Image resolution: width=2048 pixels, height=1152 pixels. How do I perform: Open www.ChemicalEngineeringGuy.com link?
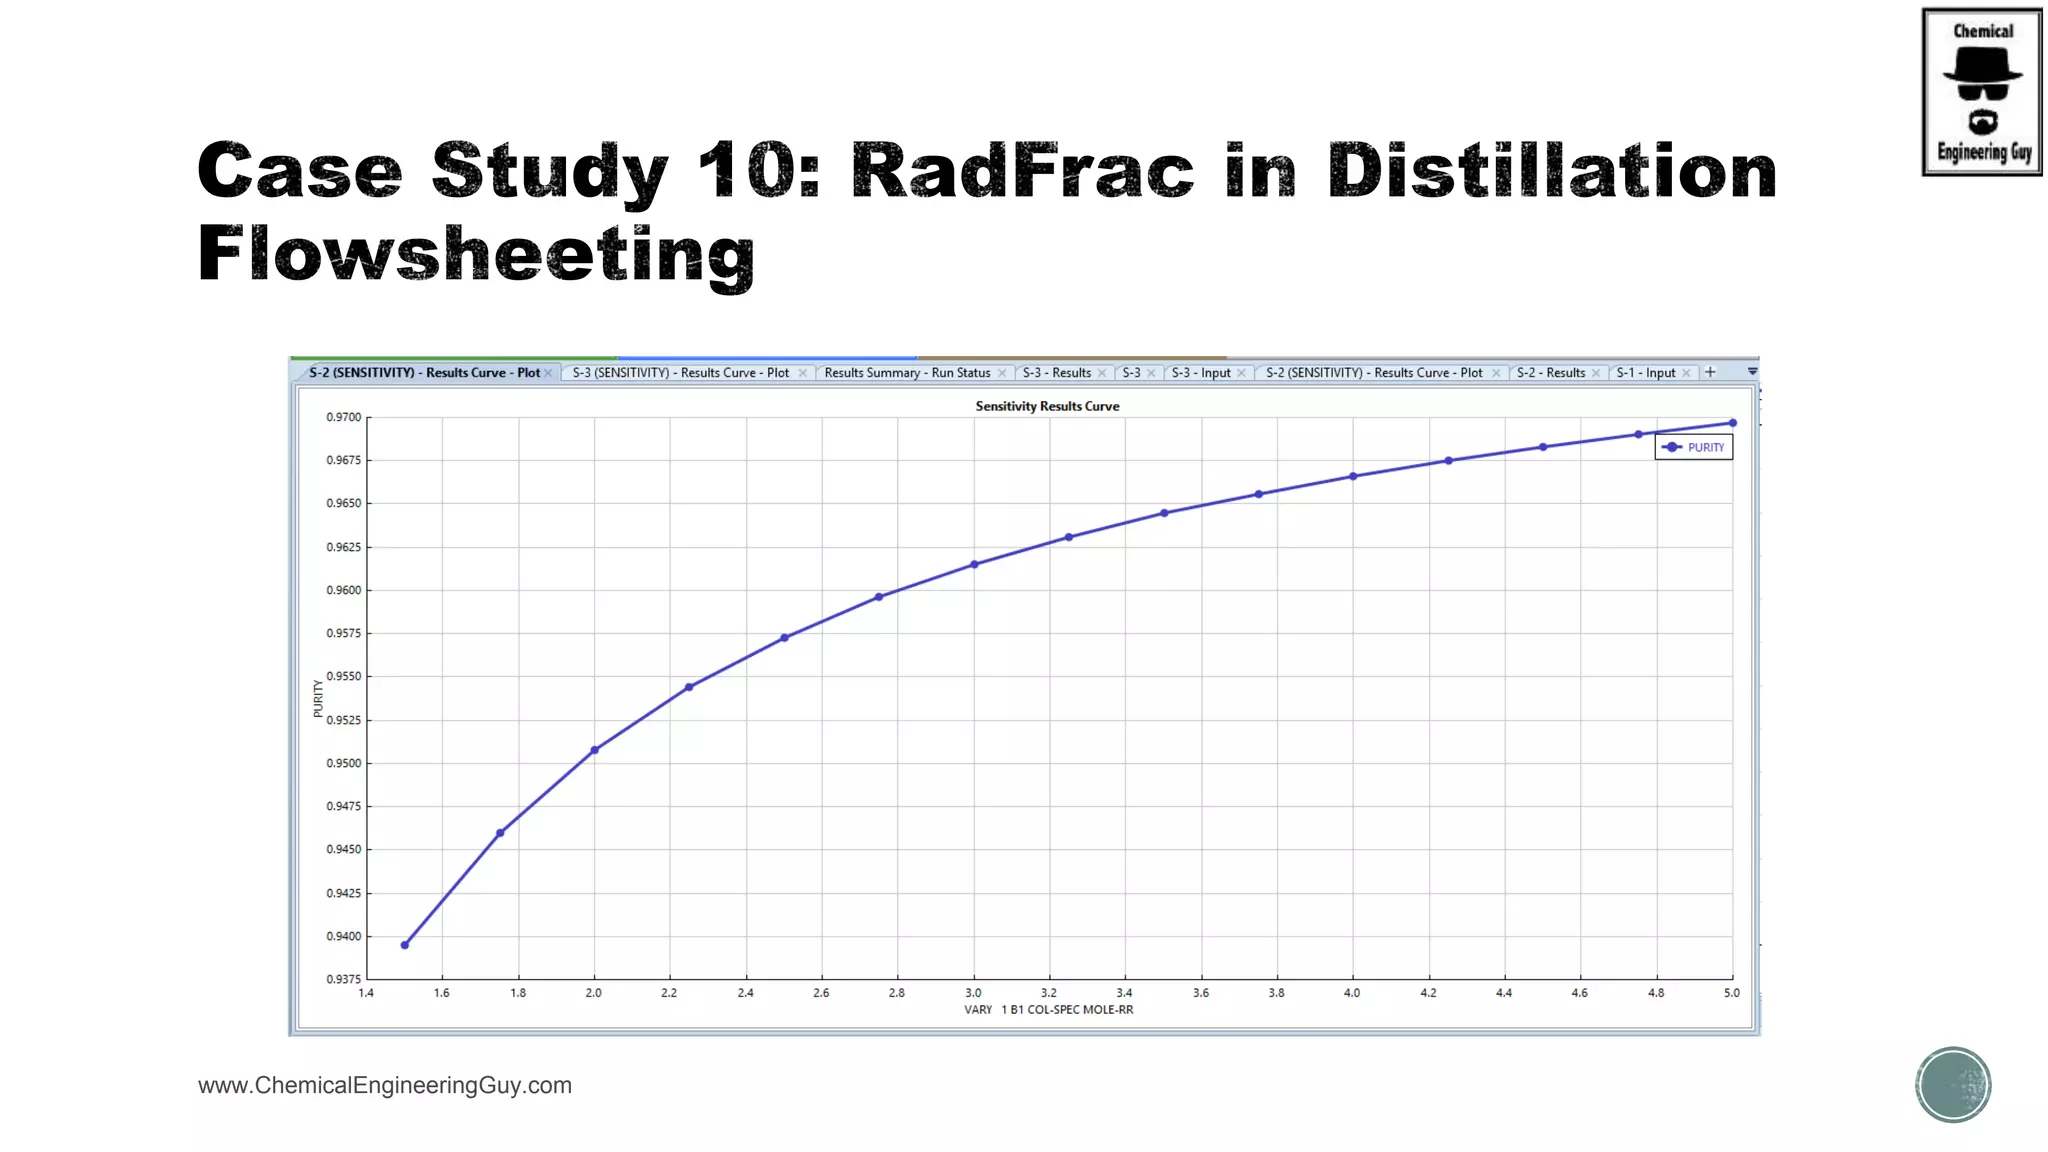tap(385, 1085)
